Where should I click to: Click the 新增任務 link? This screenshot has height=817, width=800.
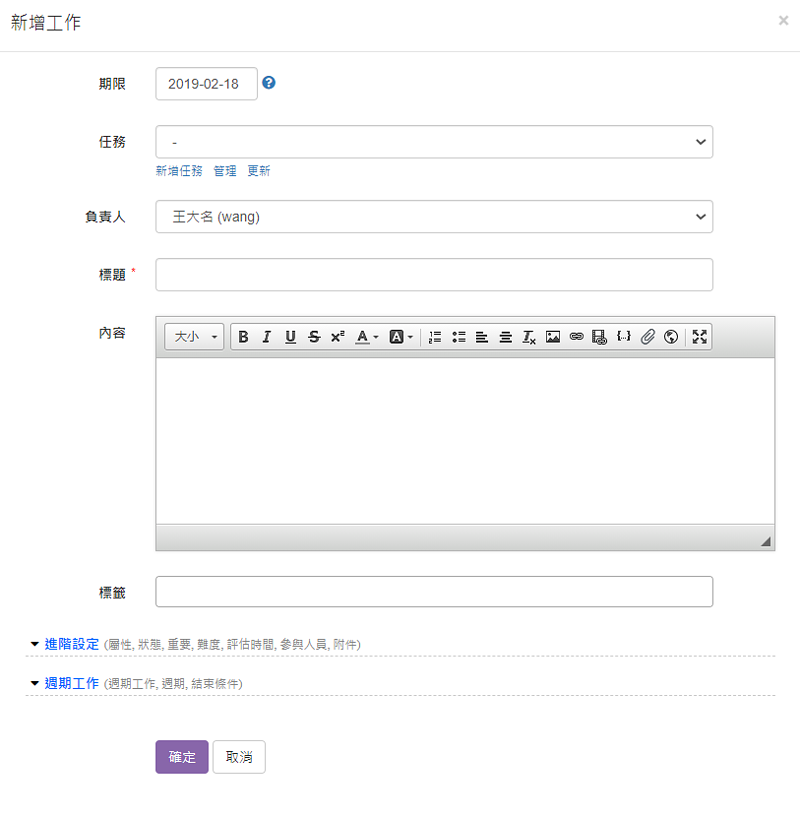[x=179, y=171]
